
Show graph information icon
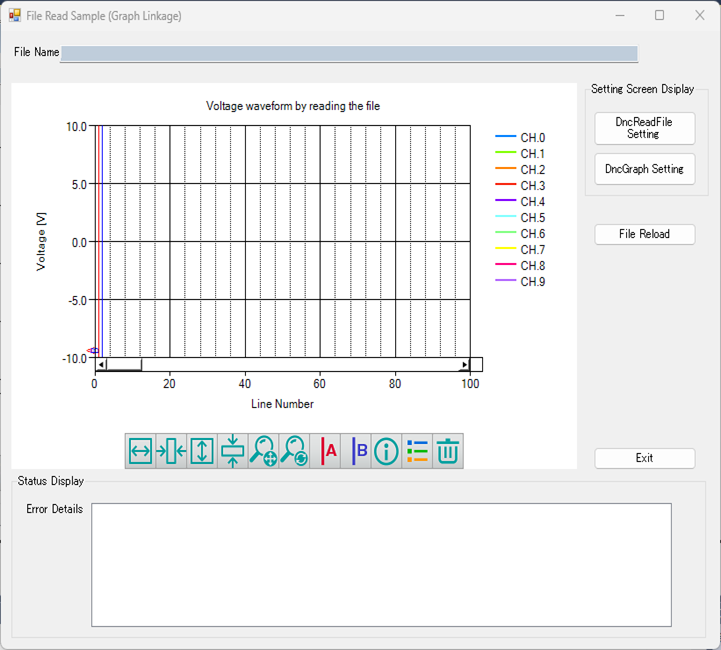pos(387,451)
